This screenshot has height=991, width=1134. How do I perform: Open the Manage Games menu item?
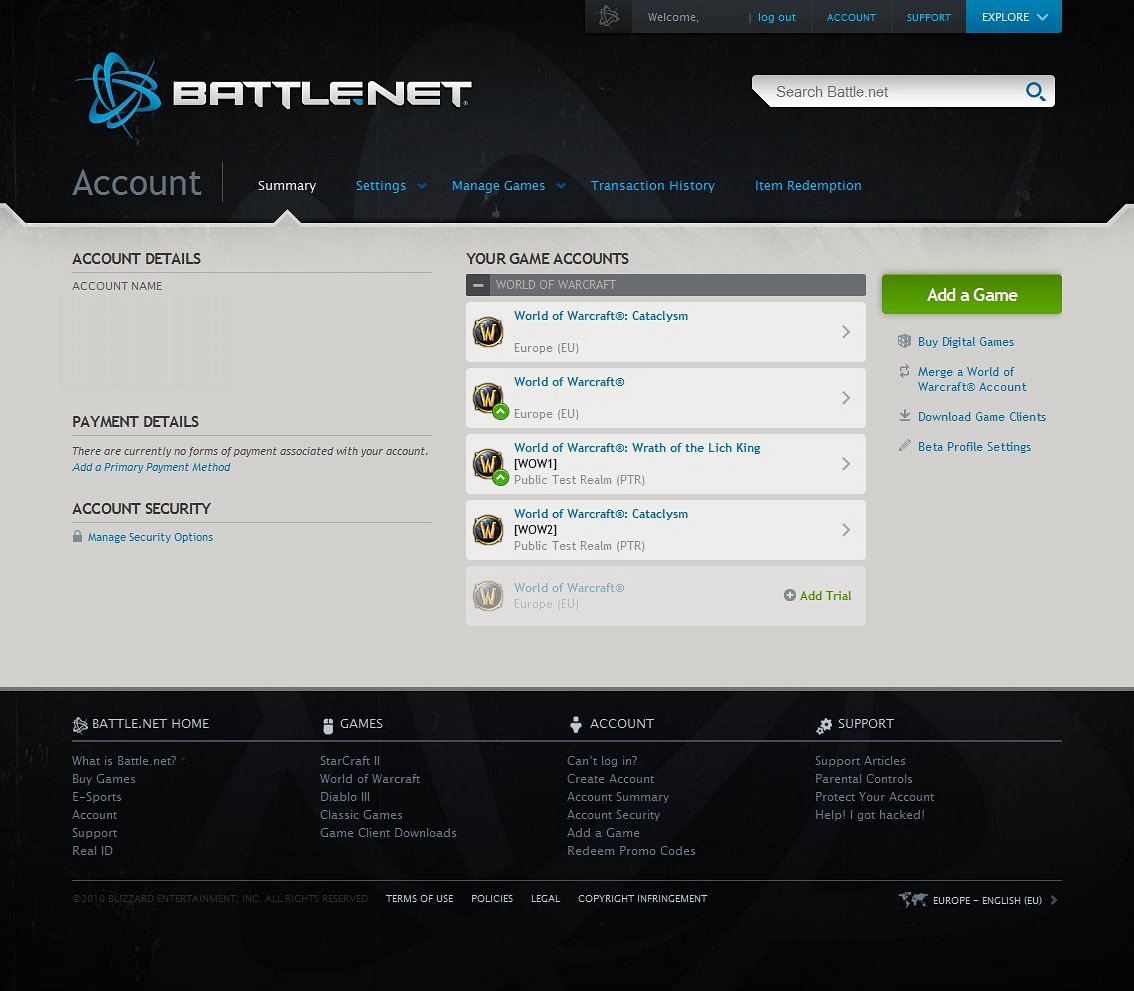(x=498, y=186)
